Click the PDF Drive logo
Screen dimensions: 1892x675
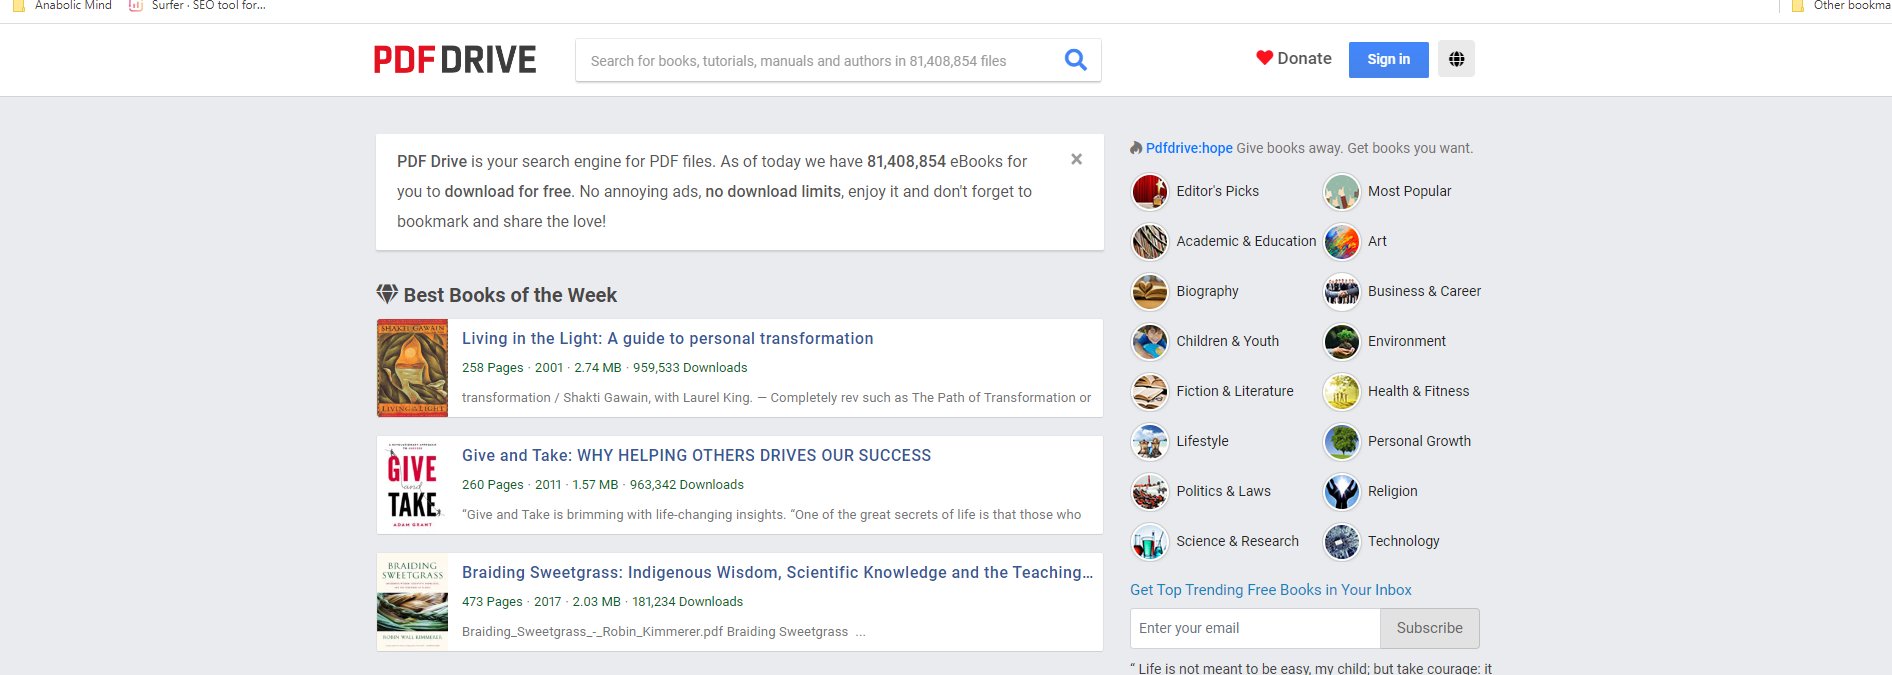tap(455, 60)
